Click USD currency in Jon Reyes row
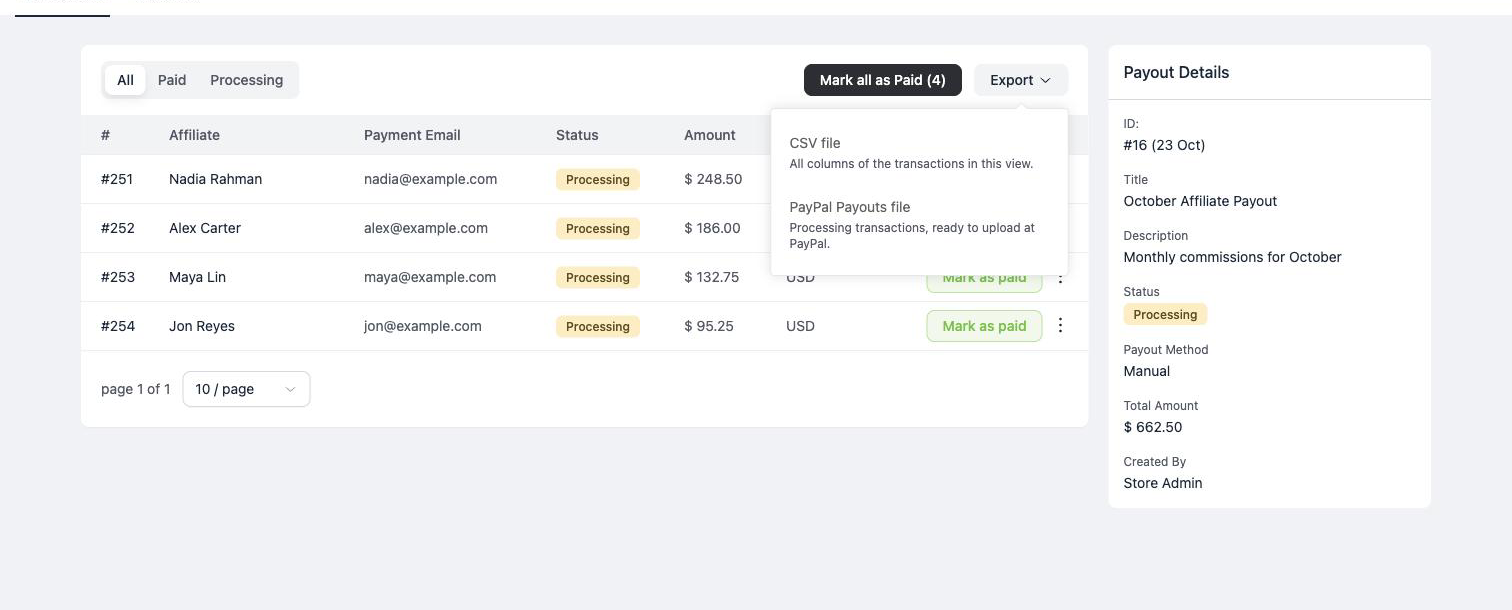This screenshot has width=1512, height=610. coord(800,326)
